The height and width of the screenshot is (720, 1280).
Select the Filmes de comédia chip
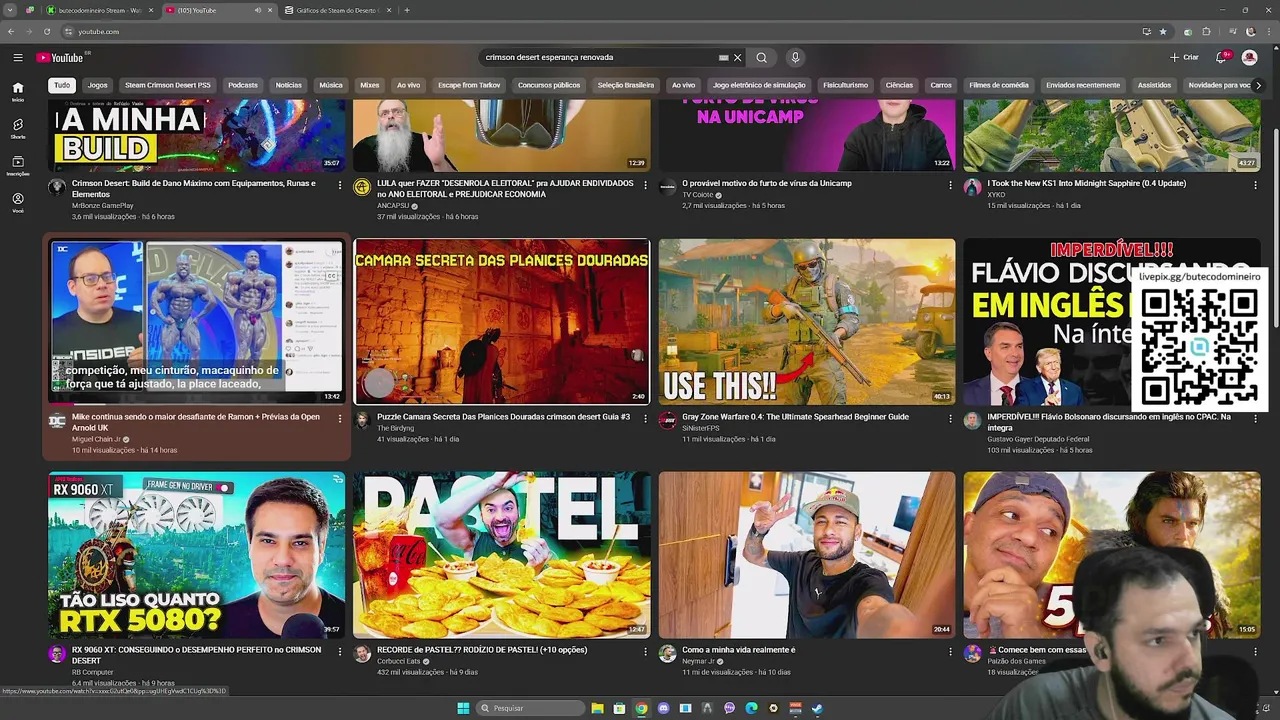coord(999,85)
